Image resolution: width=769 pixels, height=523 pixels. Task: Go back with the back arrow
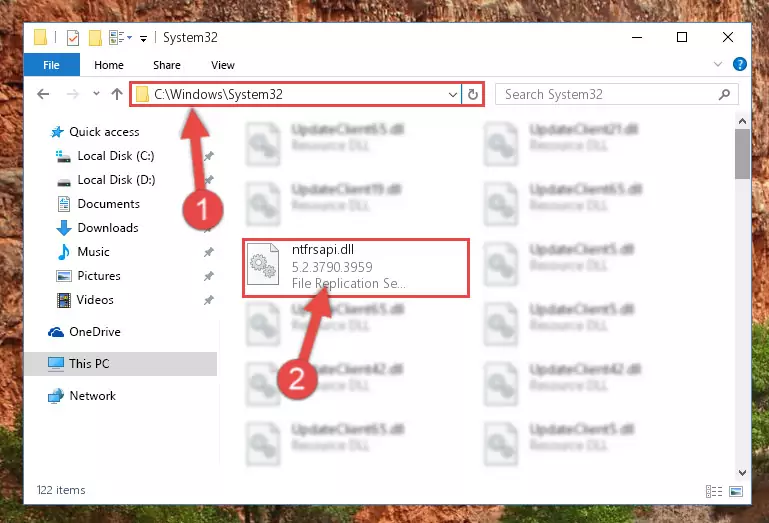click(43, 94)
